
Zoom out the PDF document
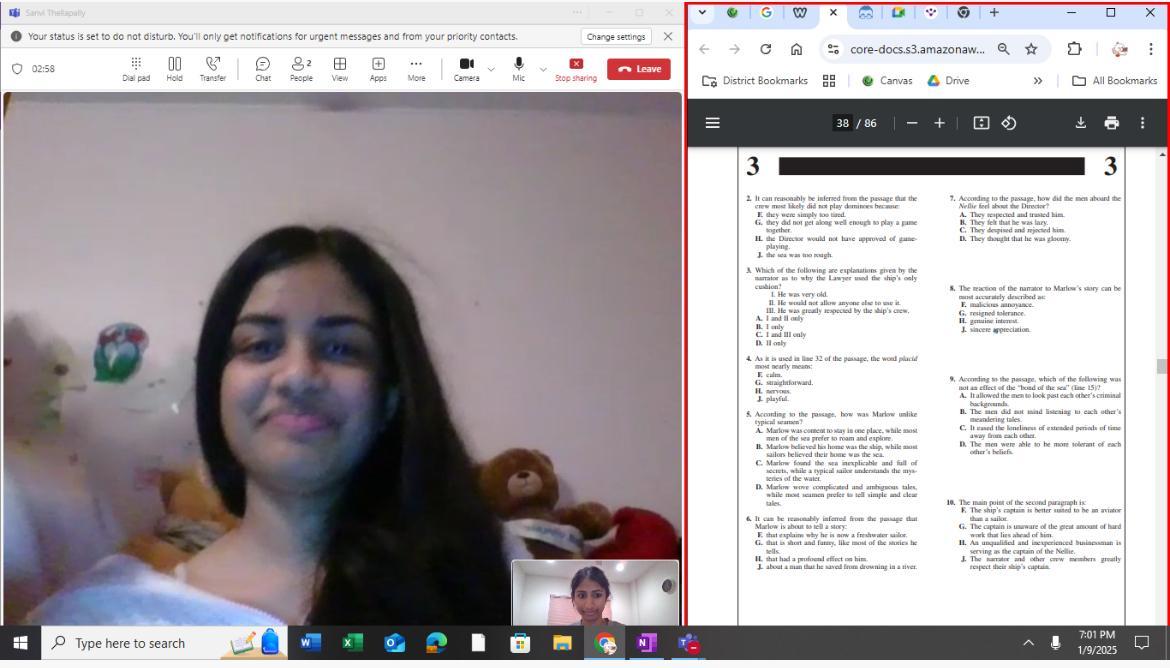[912, 123]
